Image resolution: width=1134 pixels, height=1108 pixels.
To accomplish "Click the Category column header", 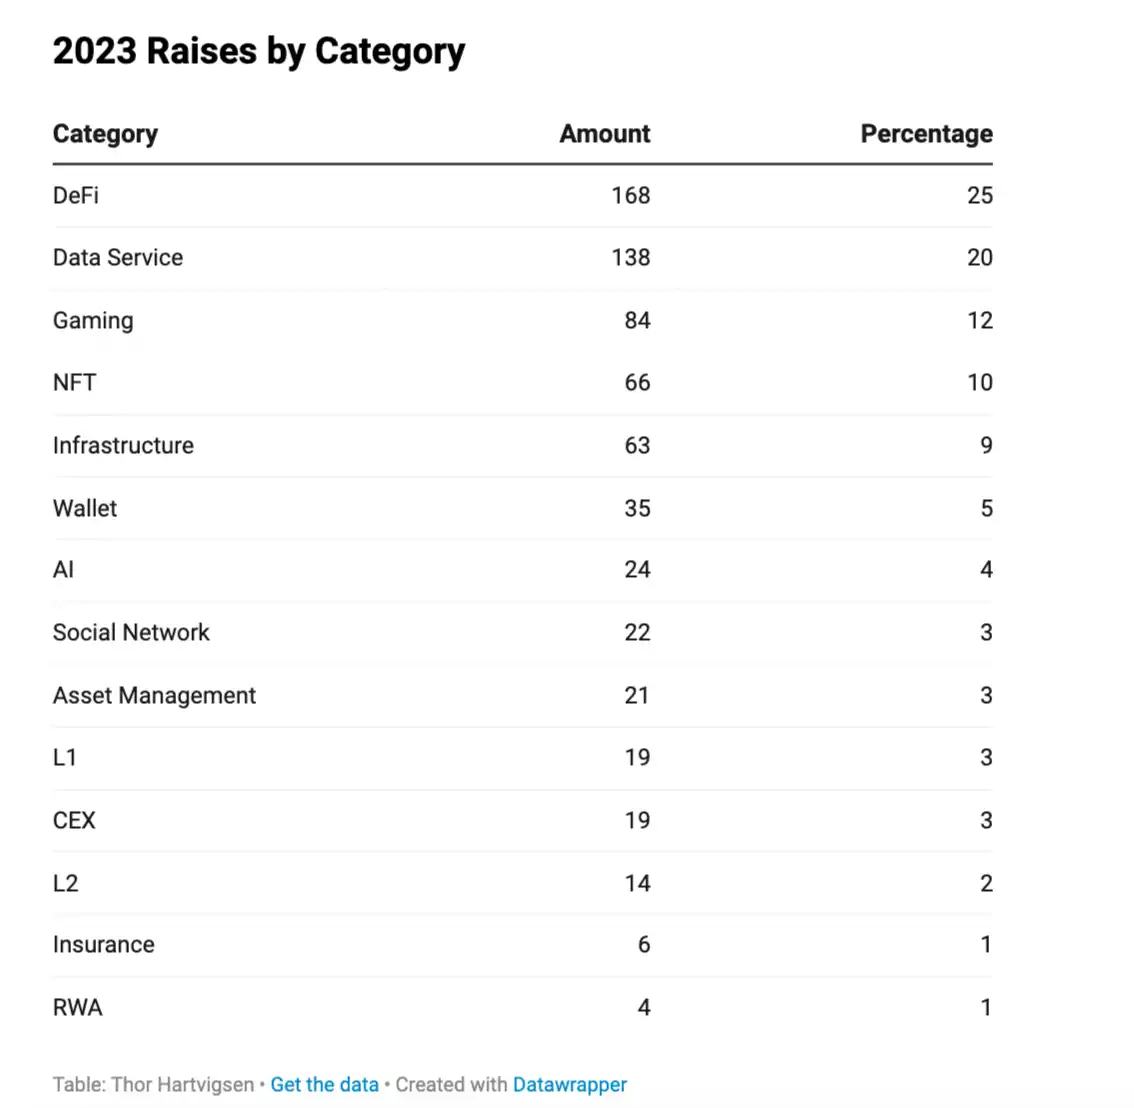I will pyautogui.click(x=105, y=134).
